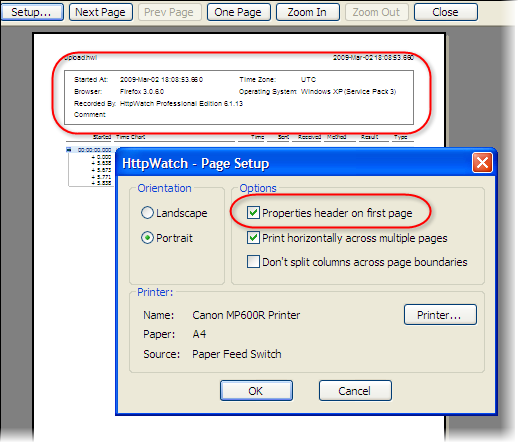Click the Time Chart column header in preview

click(x=131, y=137)
